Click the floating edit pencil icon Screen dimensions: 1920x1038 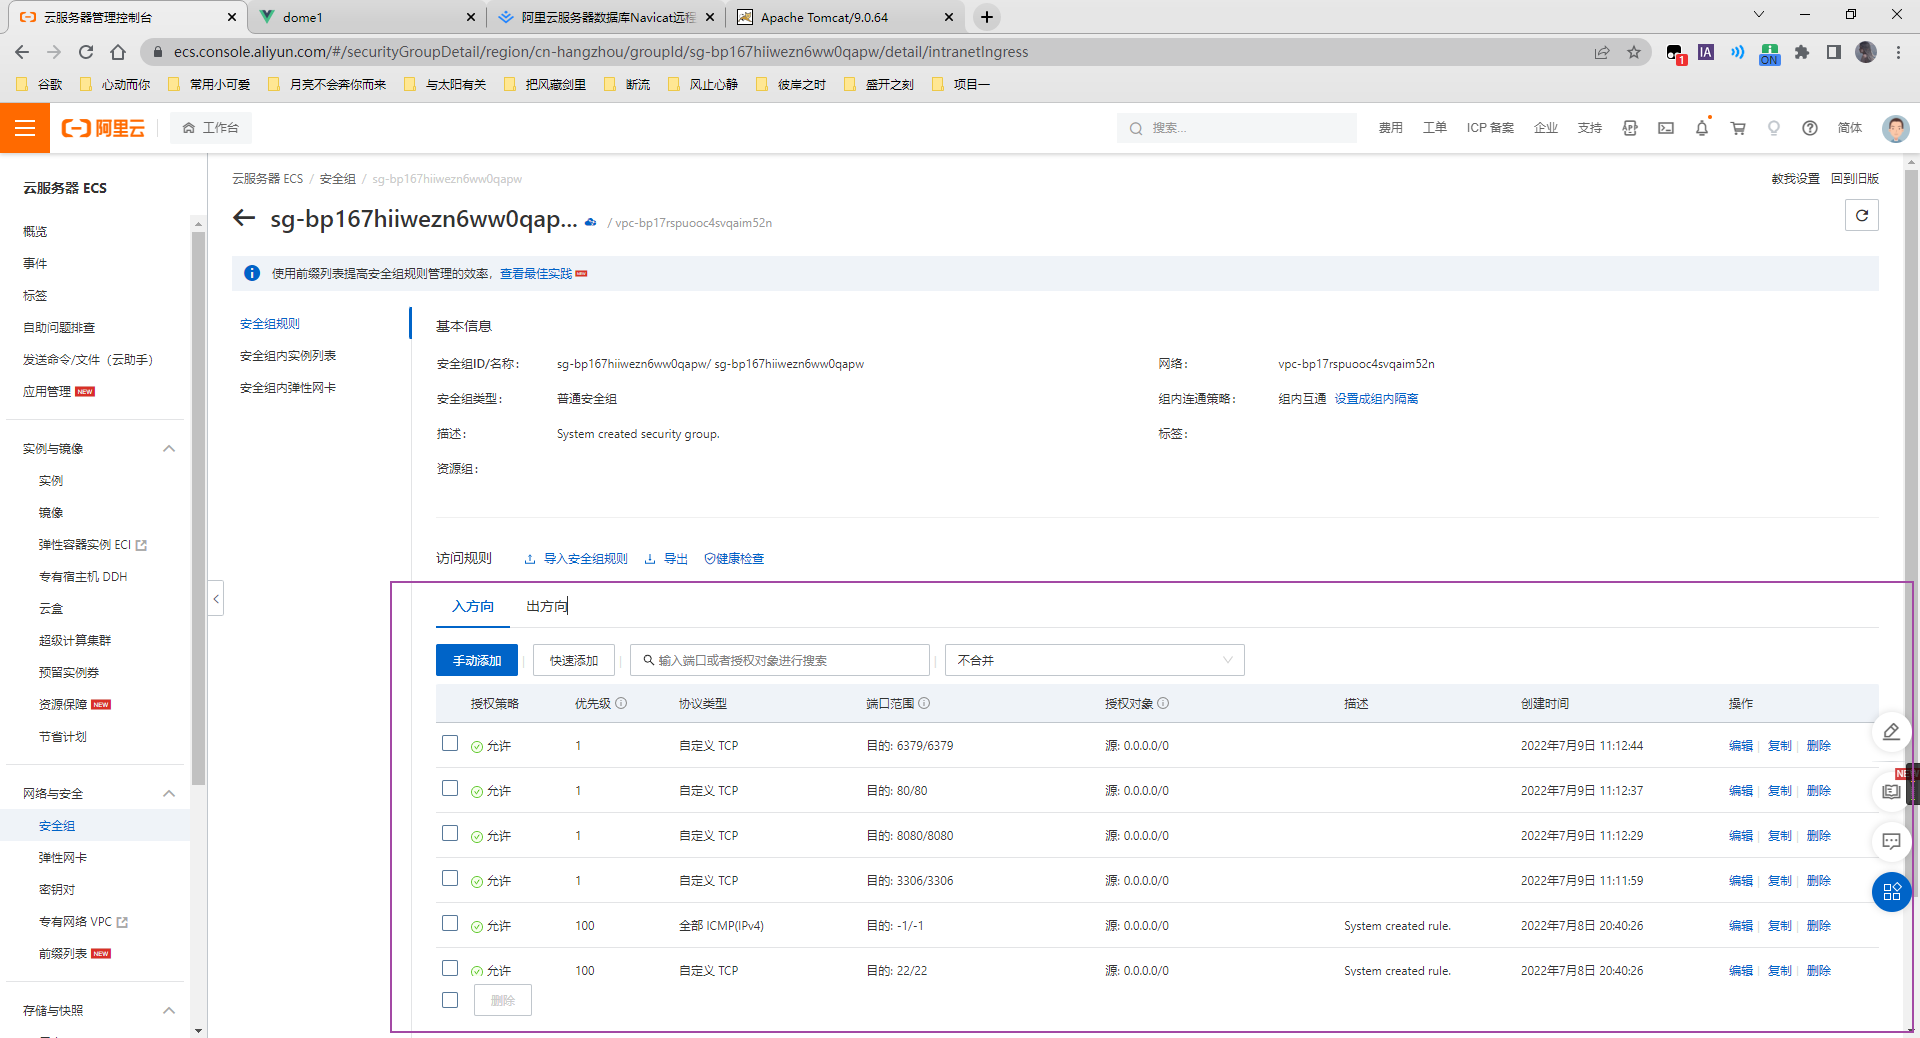coord(1891,732)
